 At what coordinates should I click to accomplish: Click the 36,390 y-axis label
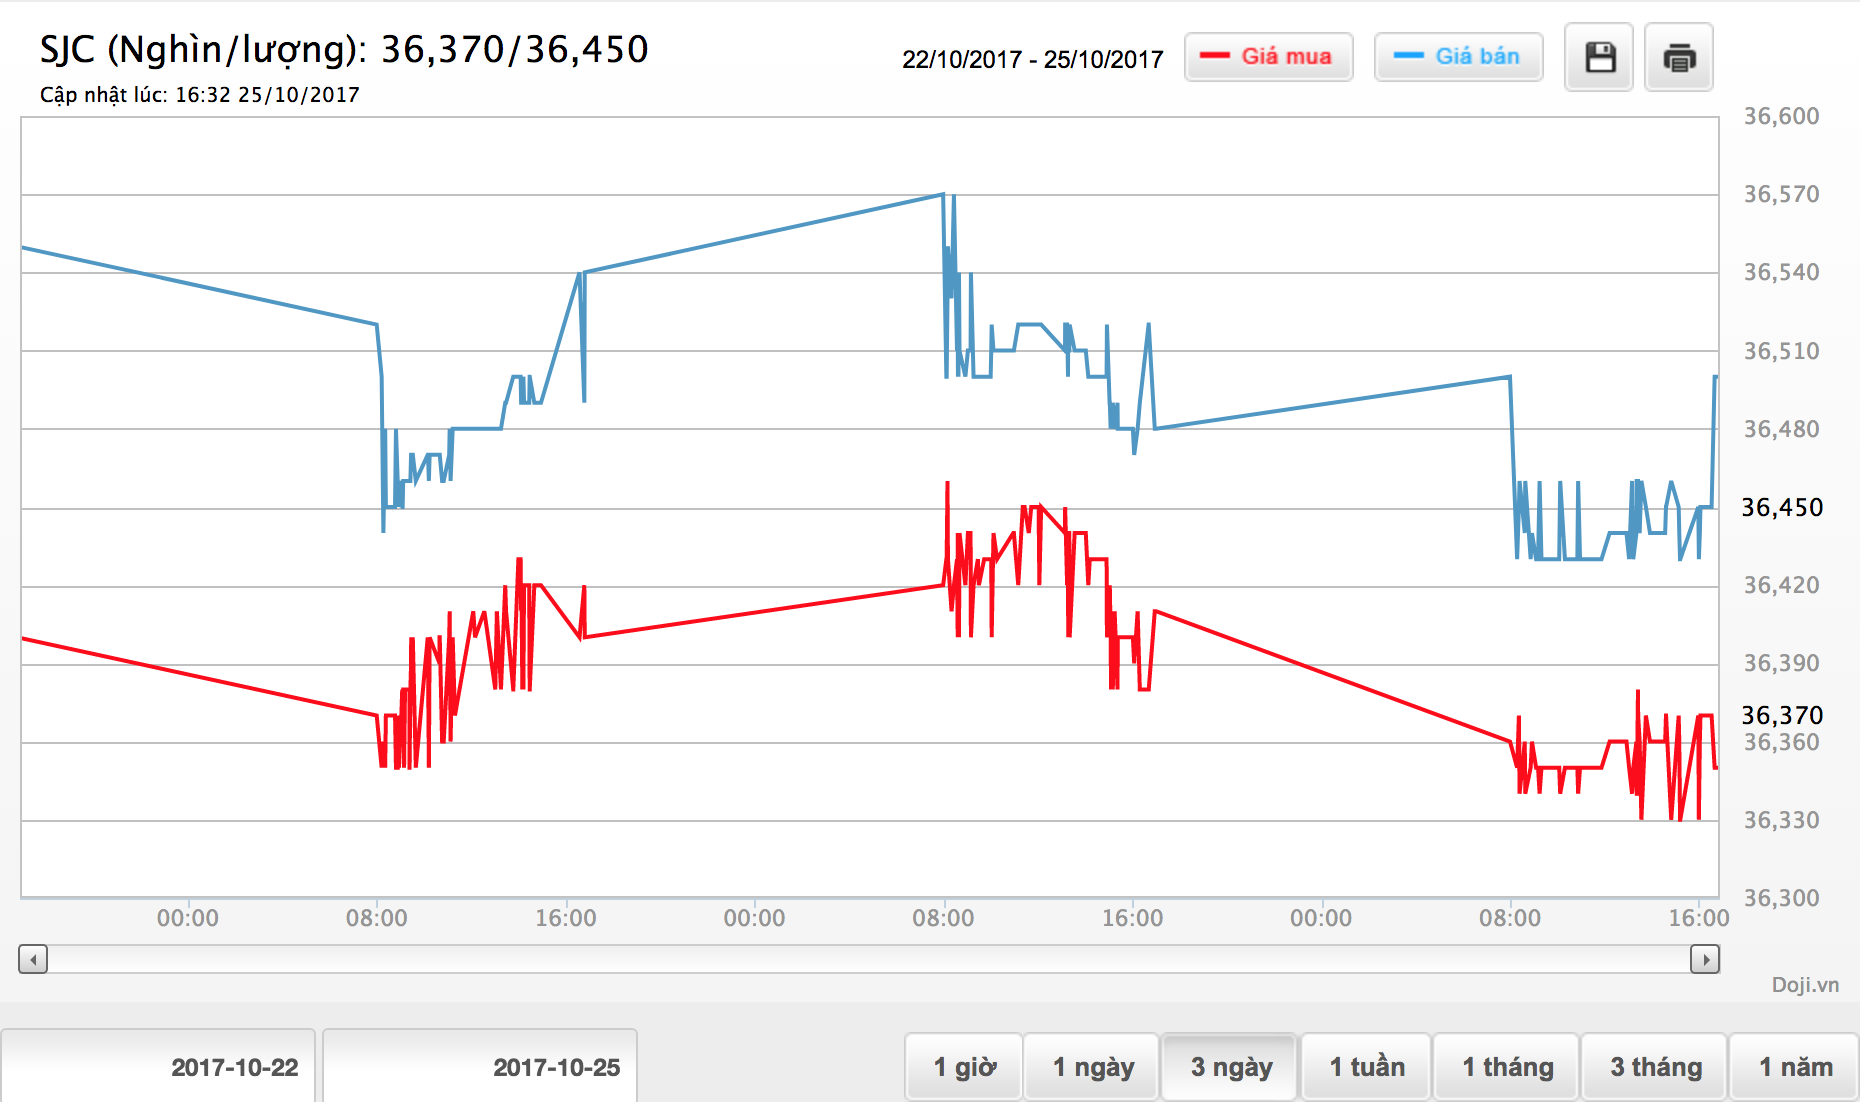point(1781,664)
